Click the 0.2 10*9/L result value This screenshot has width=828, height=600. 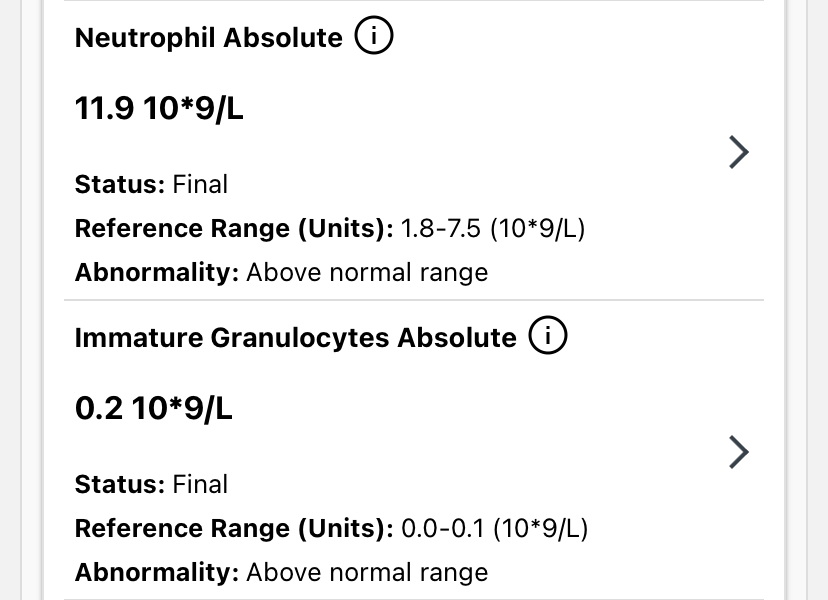154,409
